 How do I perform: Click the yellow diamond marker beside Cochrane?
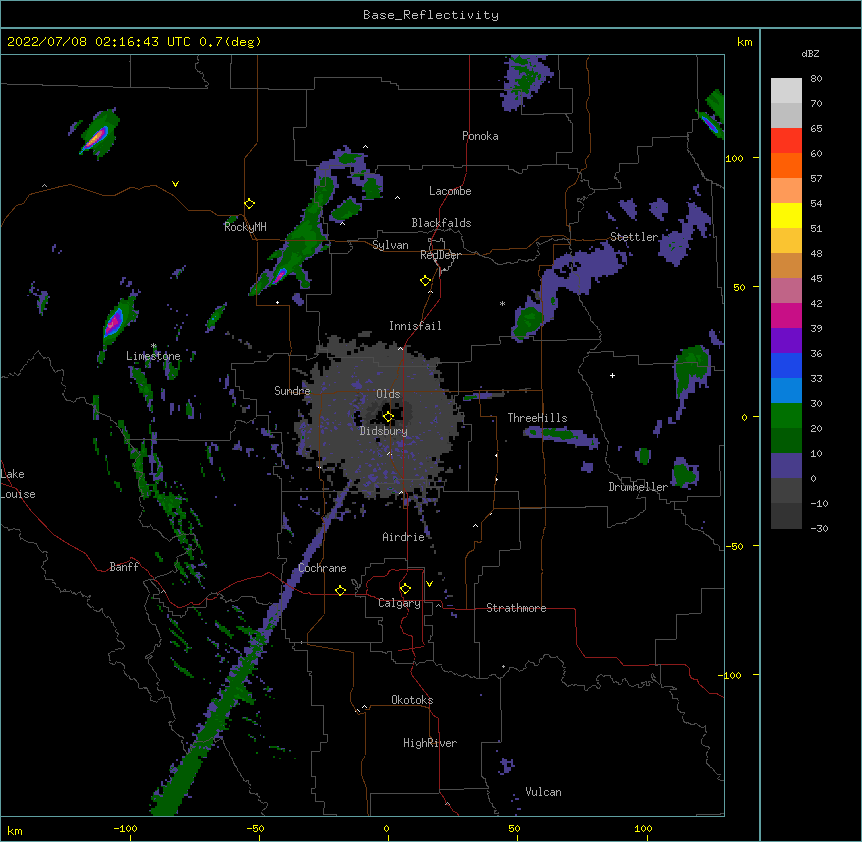pos(340,590)
